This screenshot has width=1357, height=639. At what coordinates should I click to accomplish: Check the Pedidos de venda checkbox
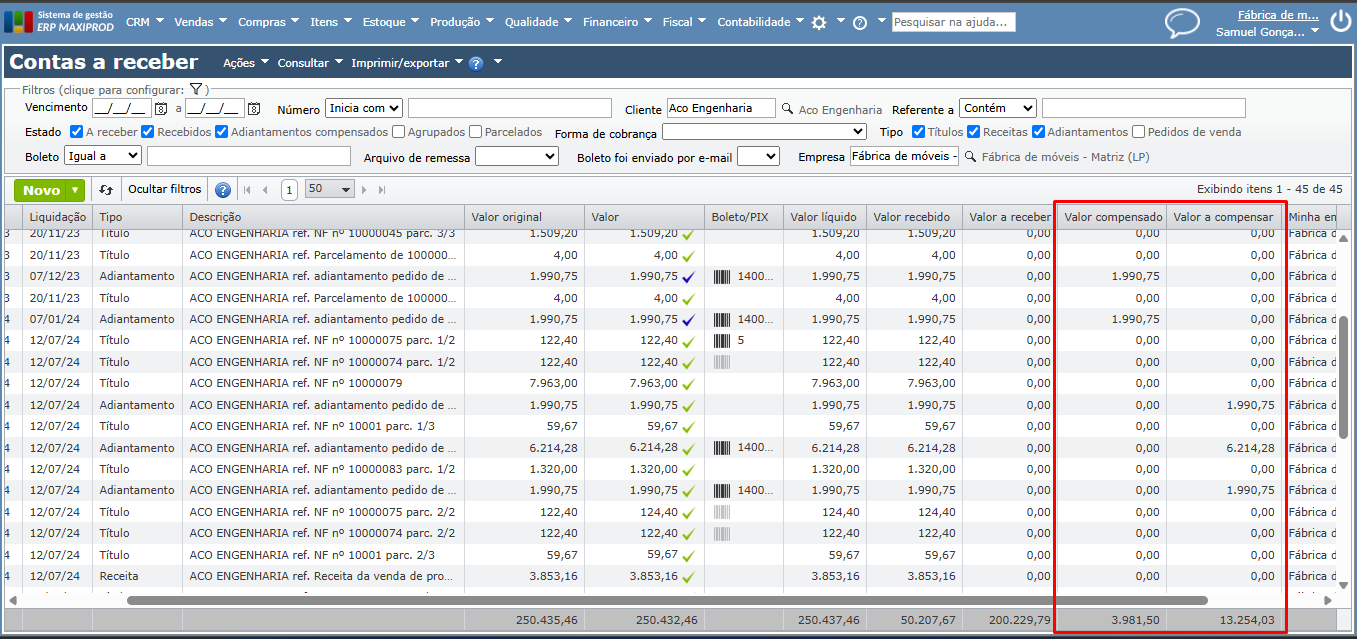[x=1138, y=132]
